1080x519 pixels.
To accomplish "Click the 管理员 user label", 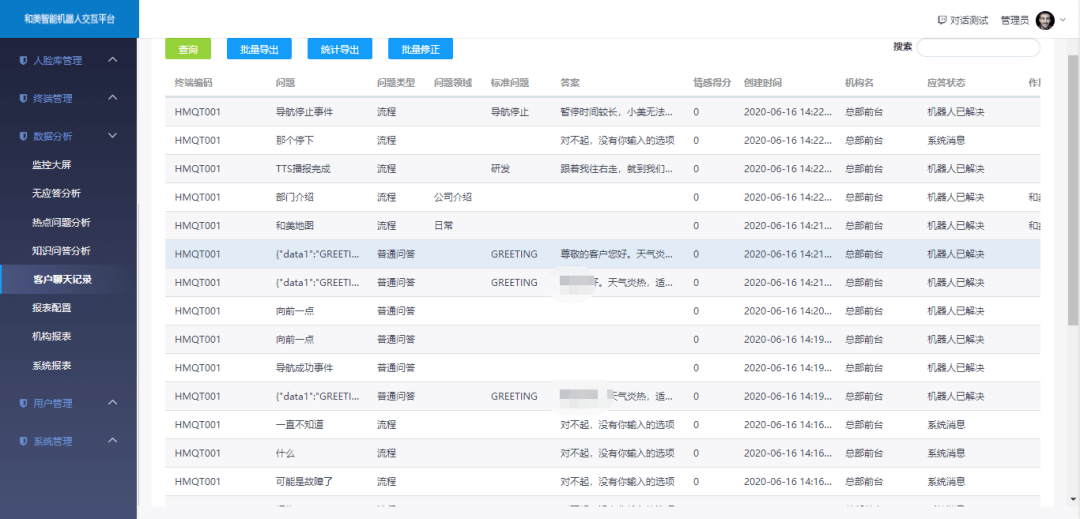I will (x=1015, y=21).
